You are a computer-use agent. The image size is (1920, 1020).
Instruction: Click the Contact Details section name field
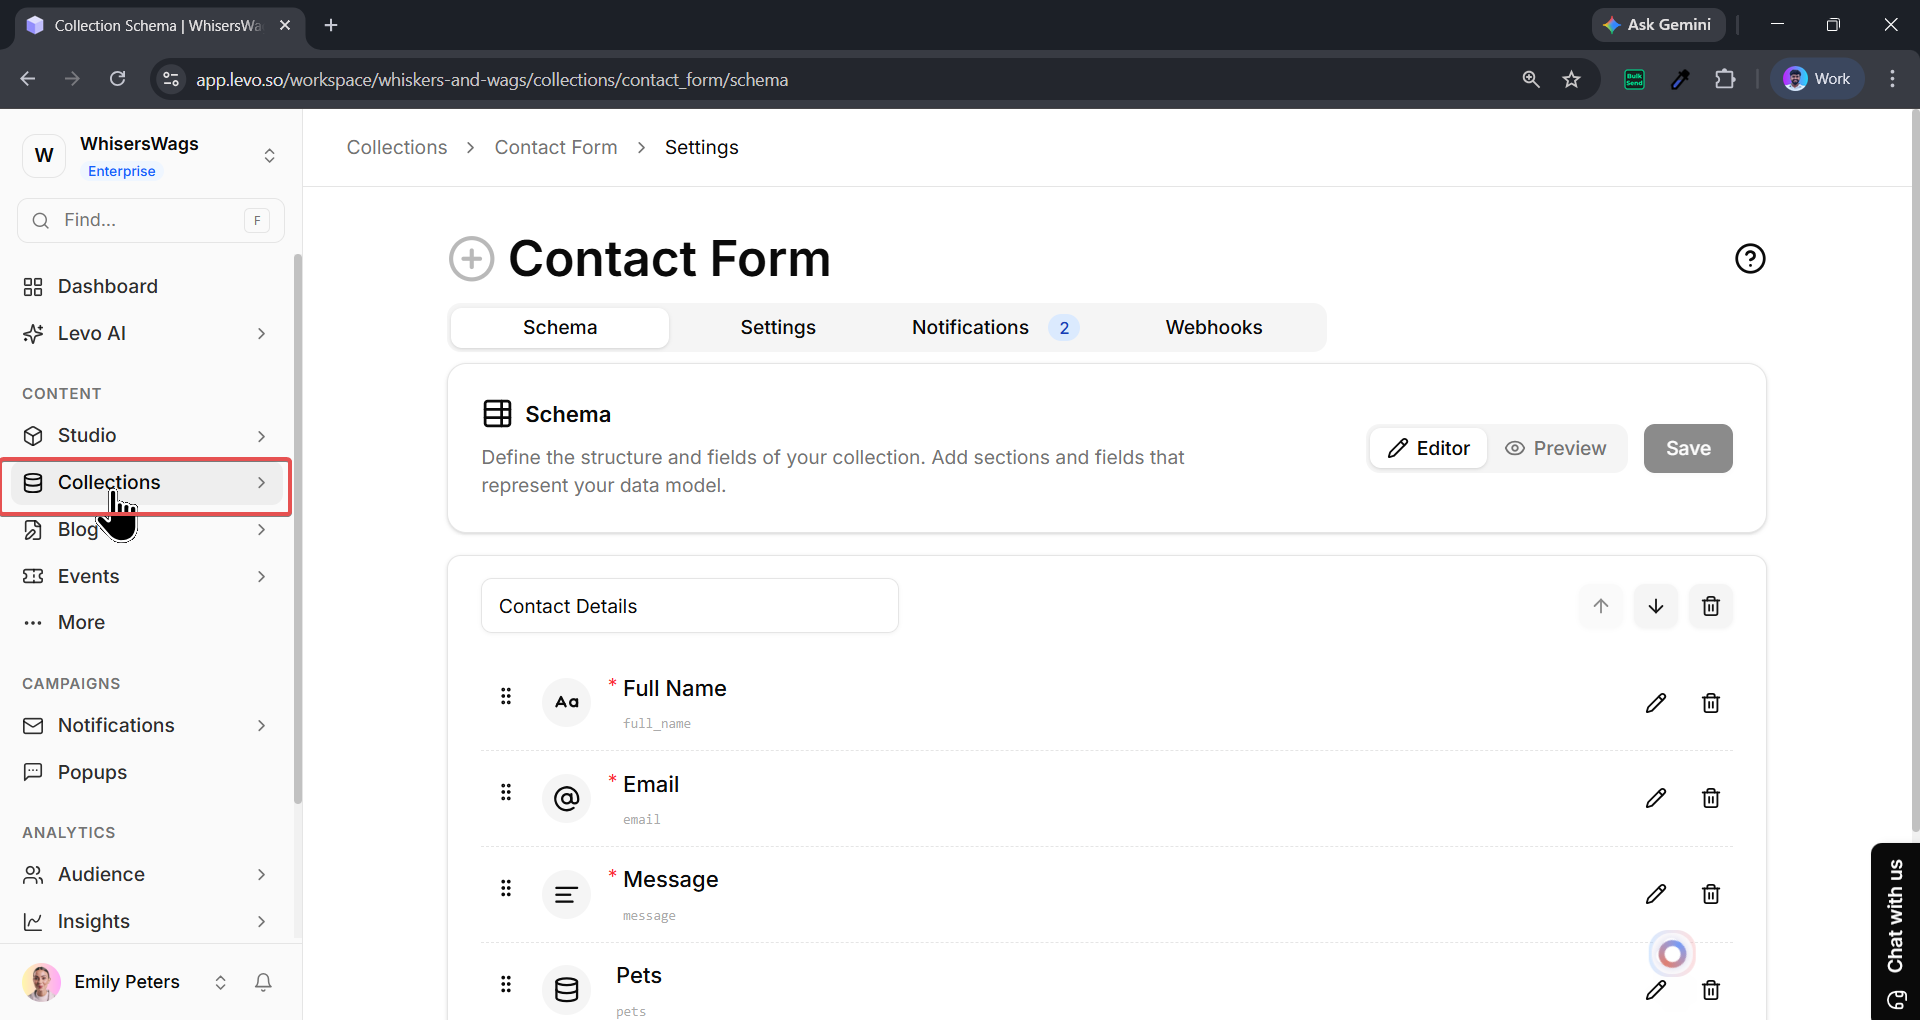coord(689,606)
